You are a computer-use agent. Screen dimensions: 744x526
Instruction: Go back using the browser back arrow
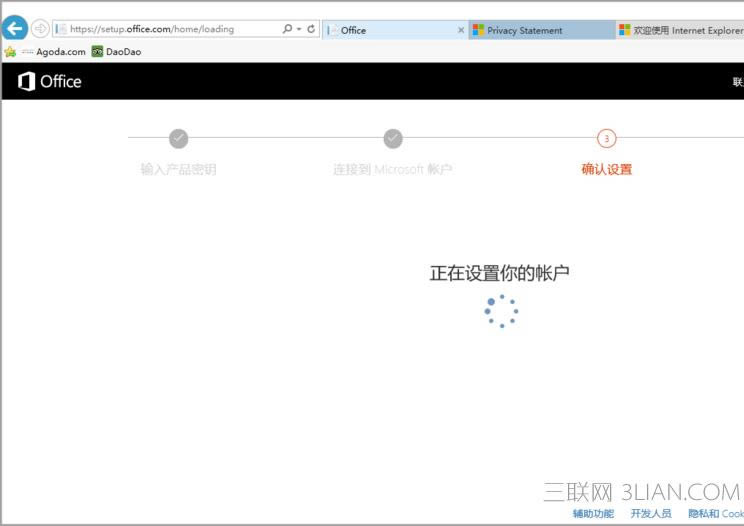point(15,28)
